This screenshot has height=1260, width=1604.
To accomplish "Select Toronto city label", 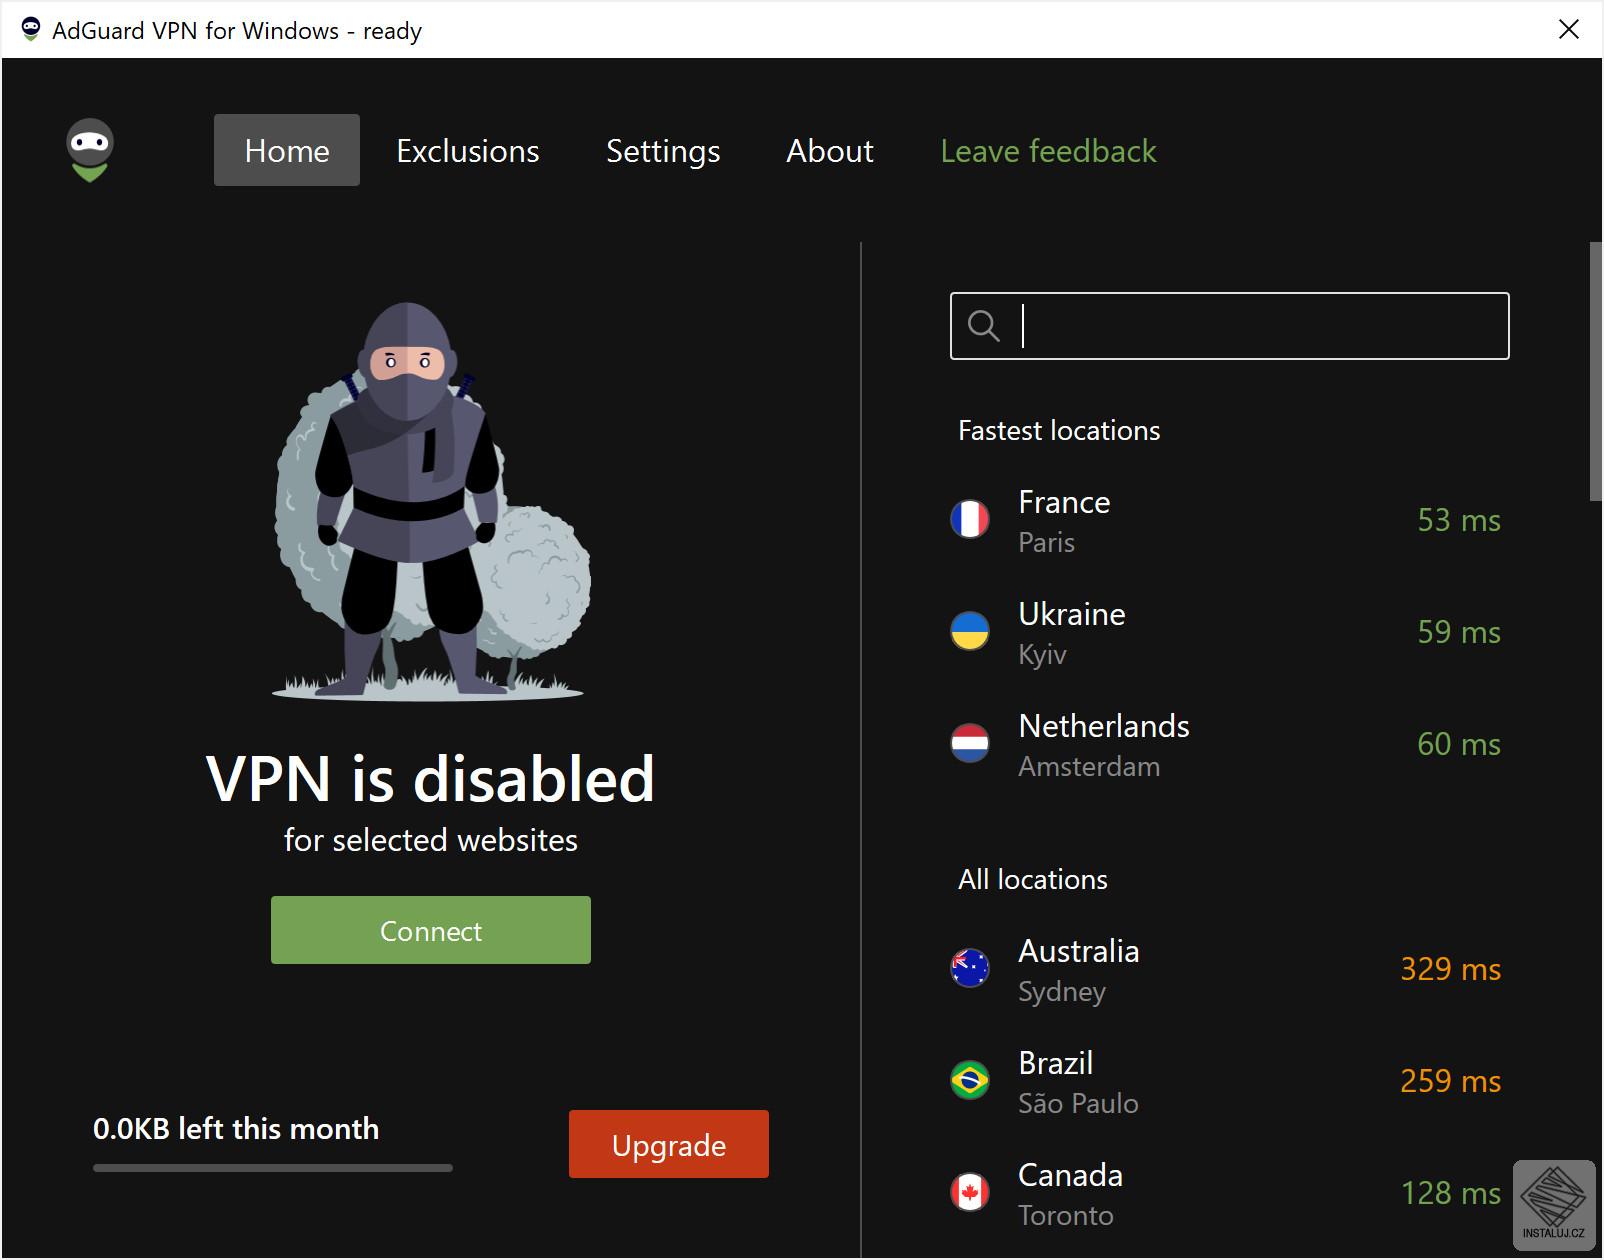I will pyautogui.click(x=1065, y=1216).
